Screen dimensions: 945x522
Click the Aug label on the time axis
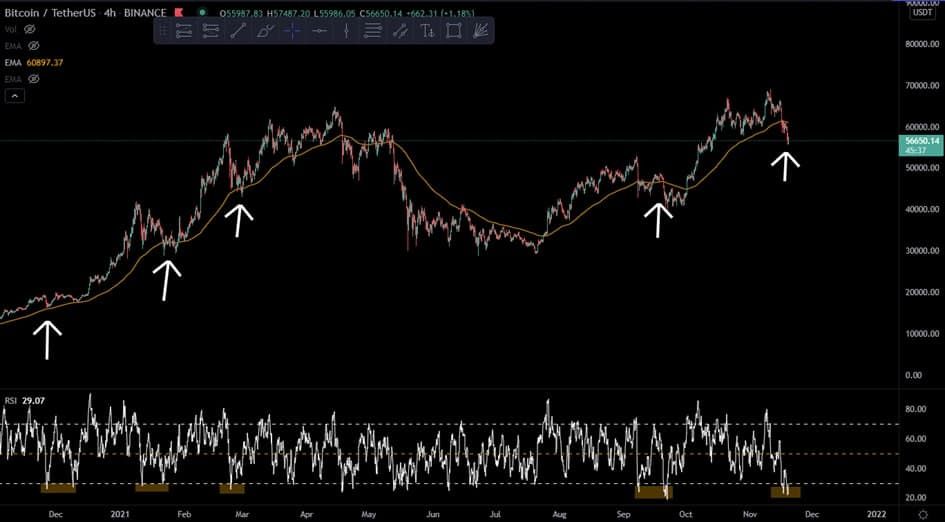560,514
